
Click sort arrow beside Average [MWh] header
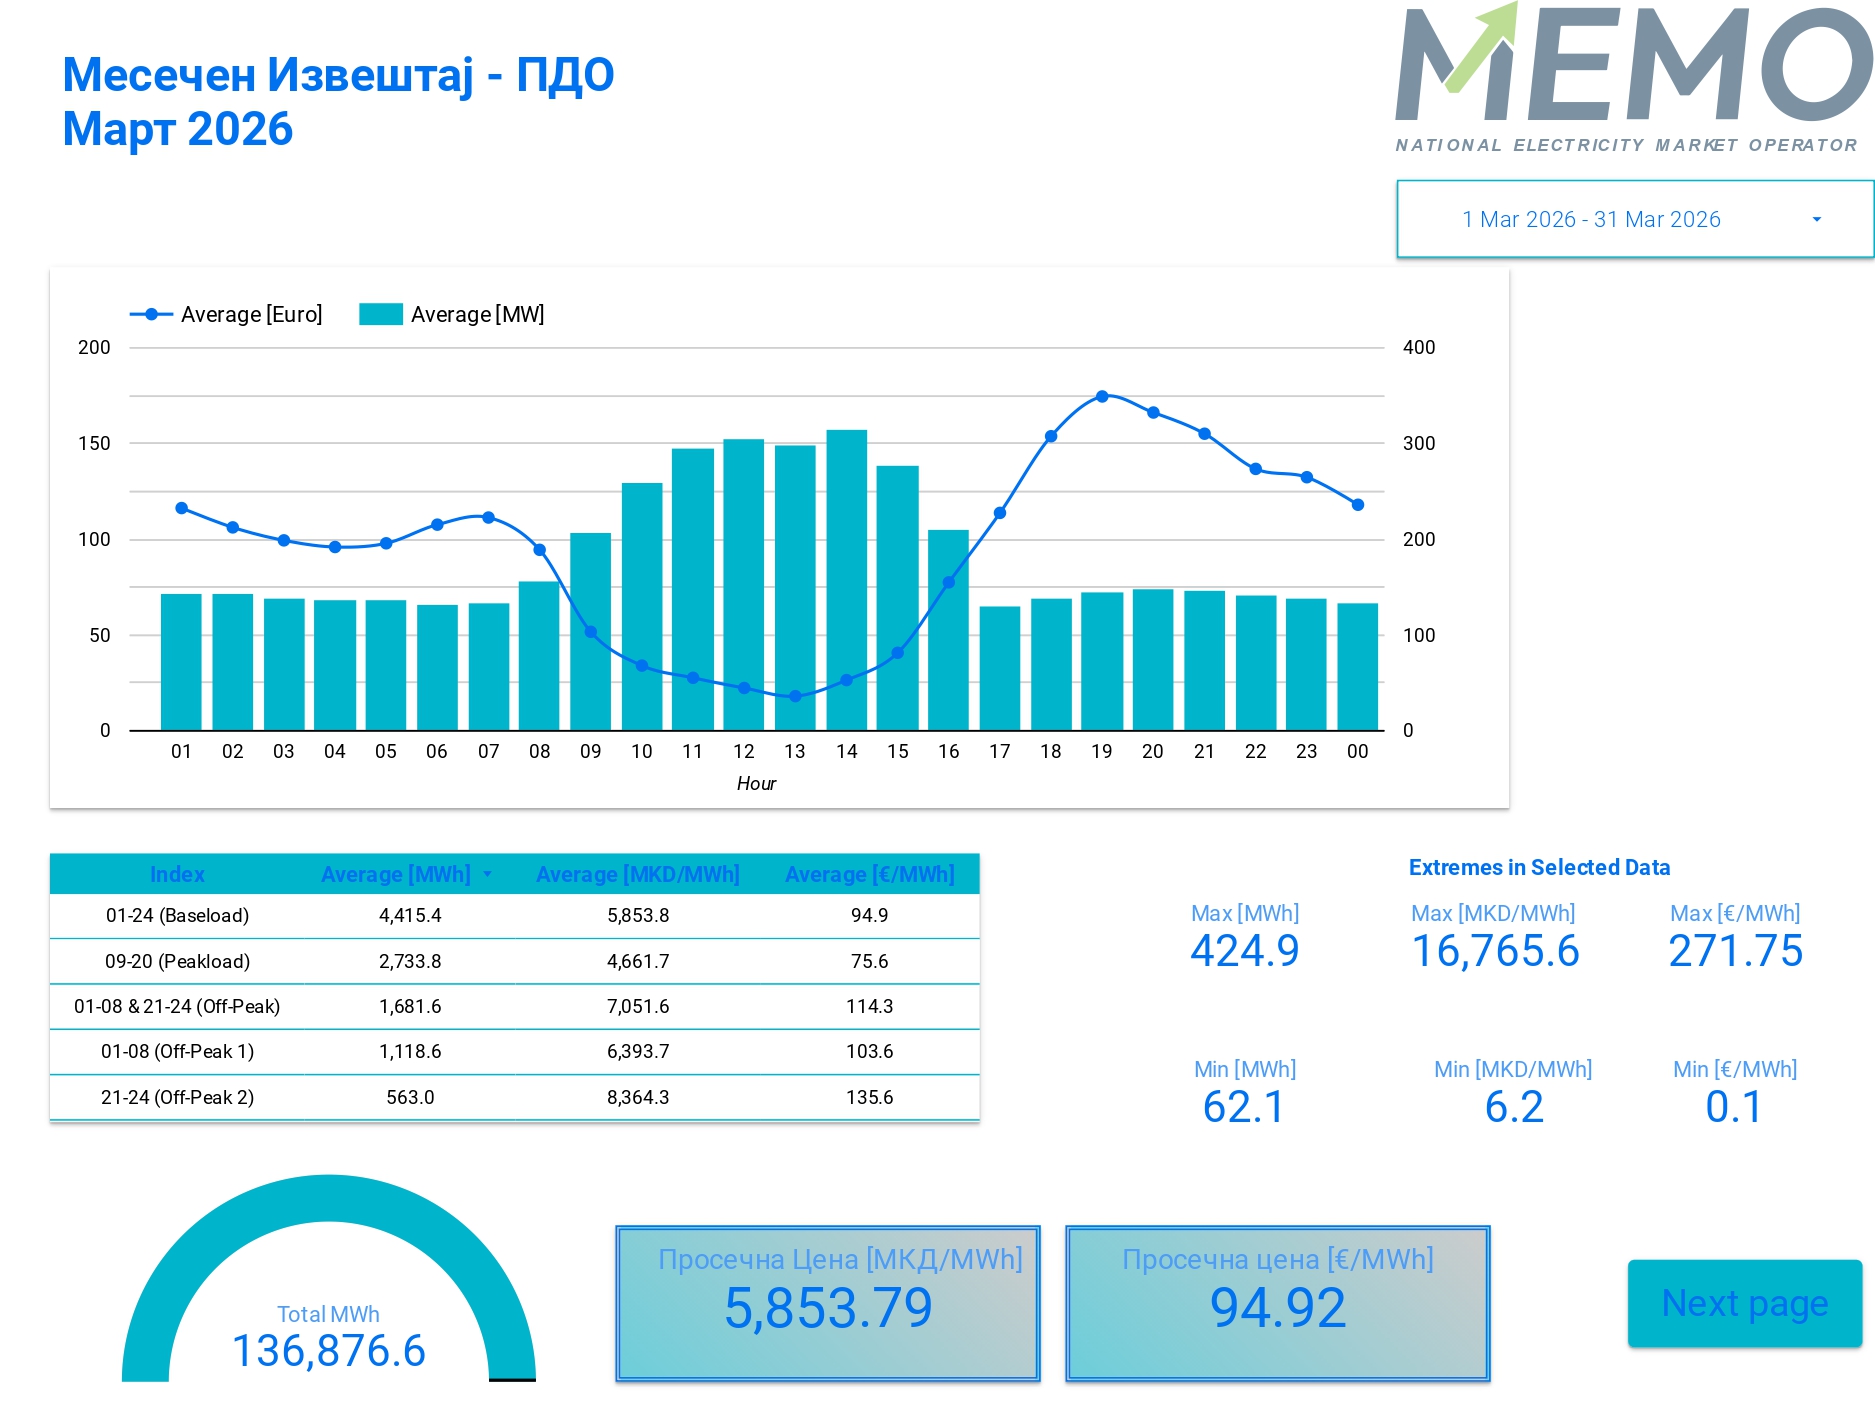(x=488, y=874)
